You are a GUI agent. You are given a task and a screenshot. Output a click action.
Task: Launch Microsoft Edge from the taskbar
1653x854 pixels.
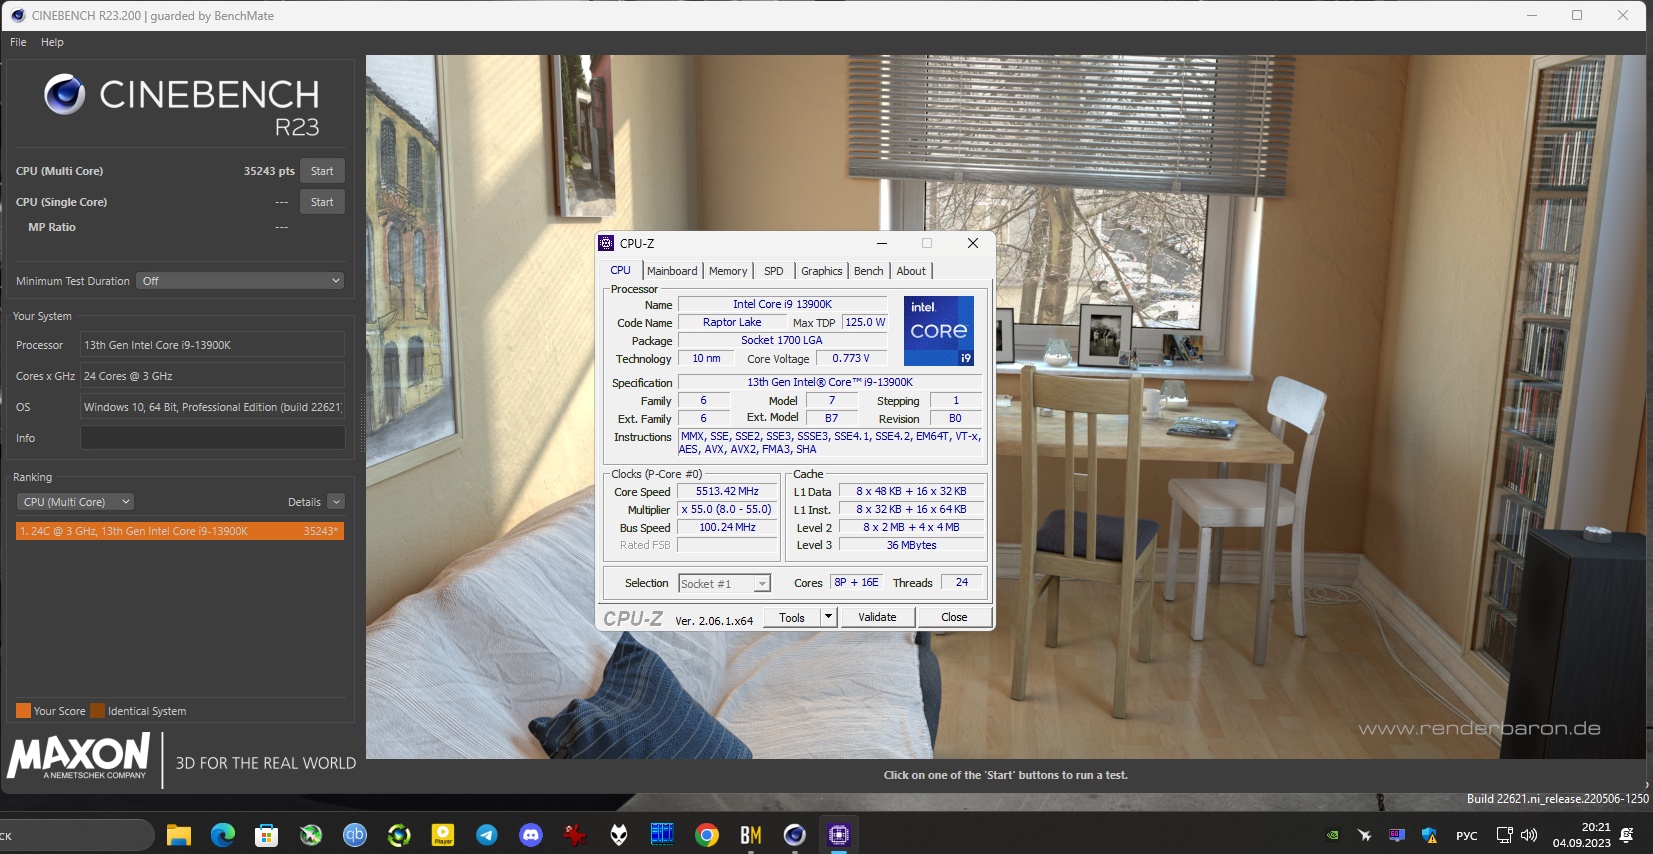[x=223, y=835]
